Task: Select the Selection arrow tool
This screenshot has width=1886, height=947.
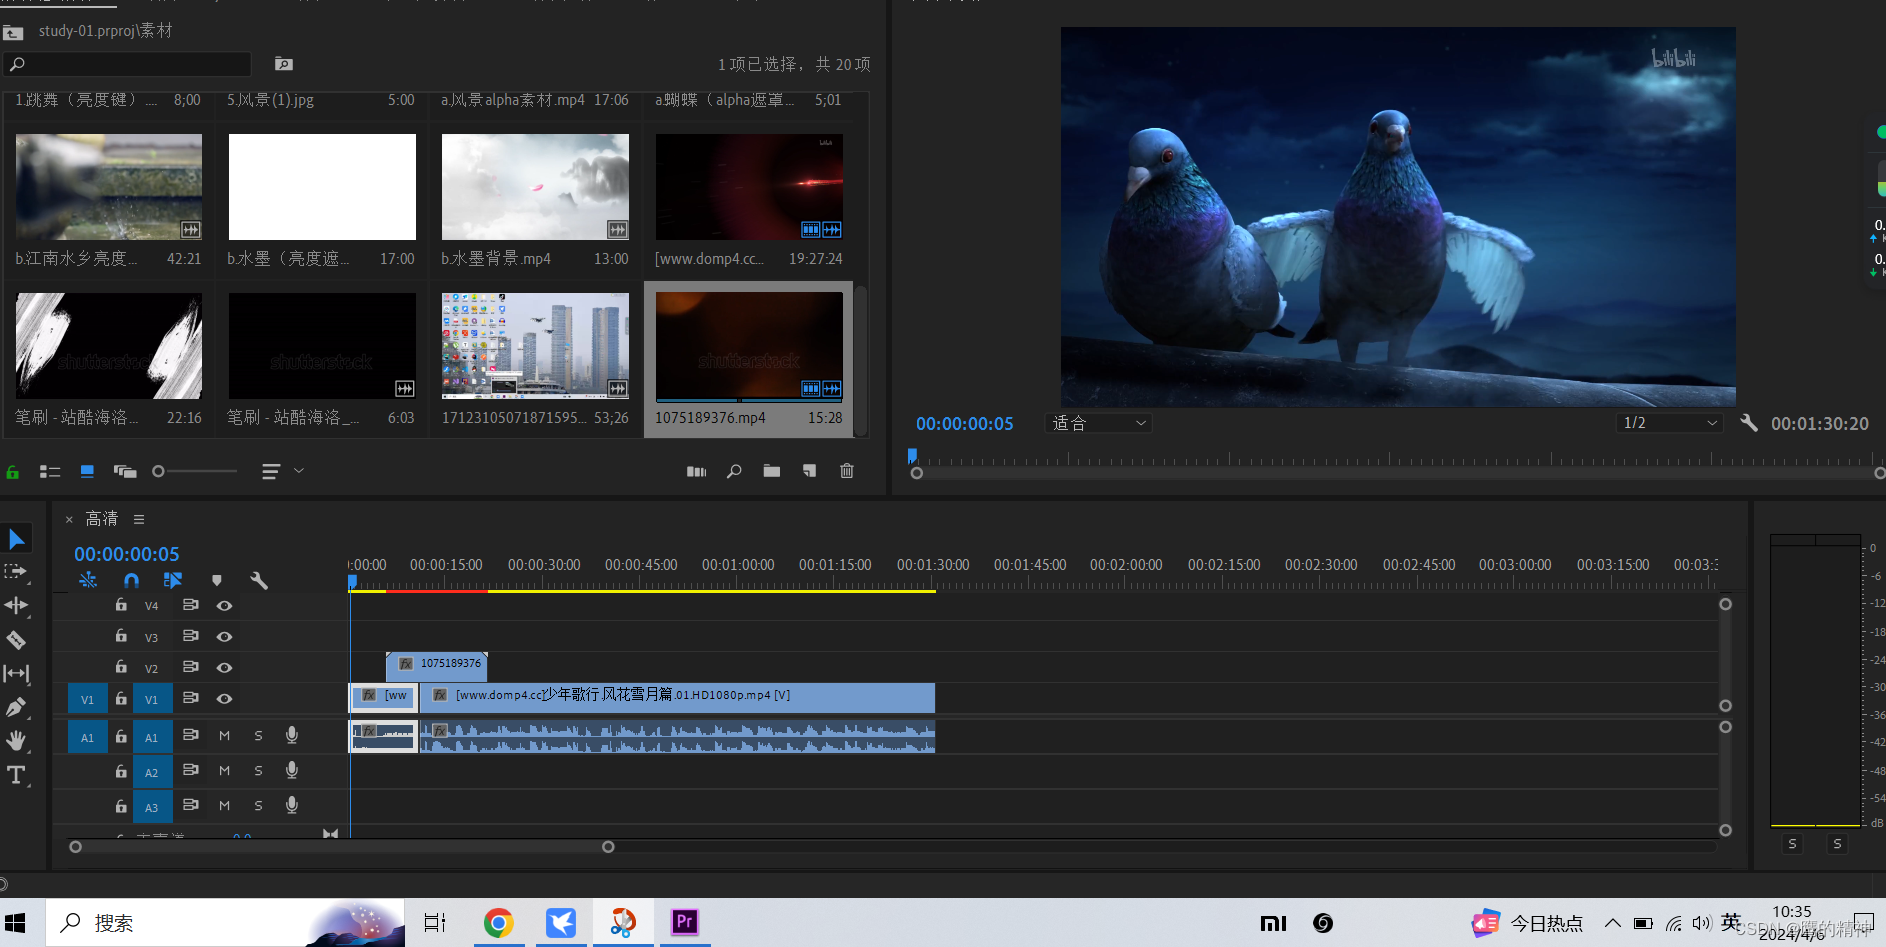Action: [17, 539]
